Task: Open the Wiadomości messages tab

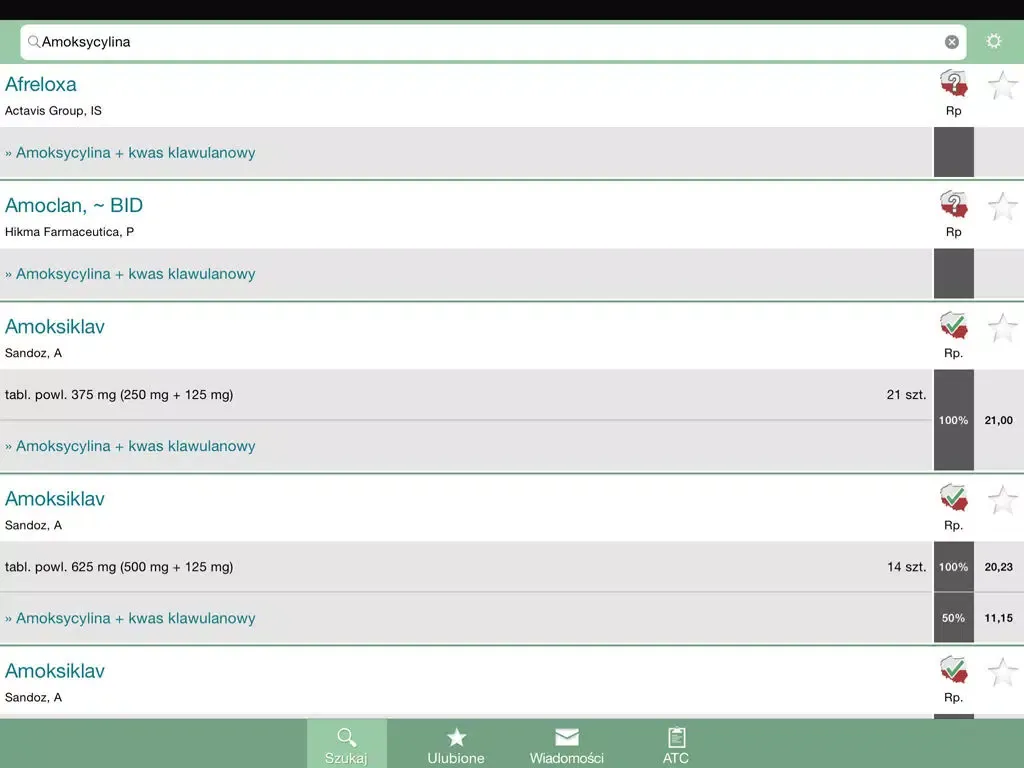Action: tap(566, 744)
